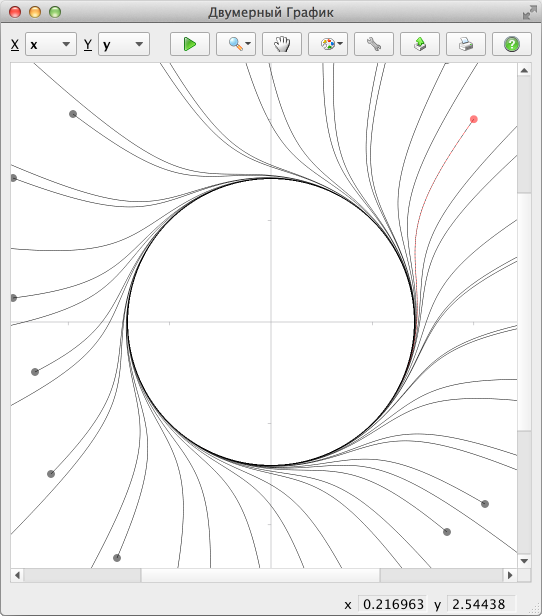Screen dimensions: 542x616
Task: Click the horizontal scrollbar right arrow
Action: pyautogui.click(x=510, y=575)
